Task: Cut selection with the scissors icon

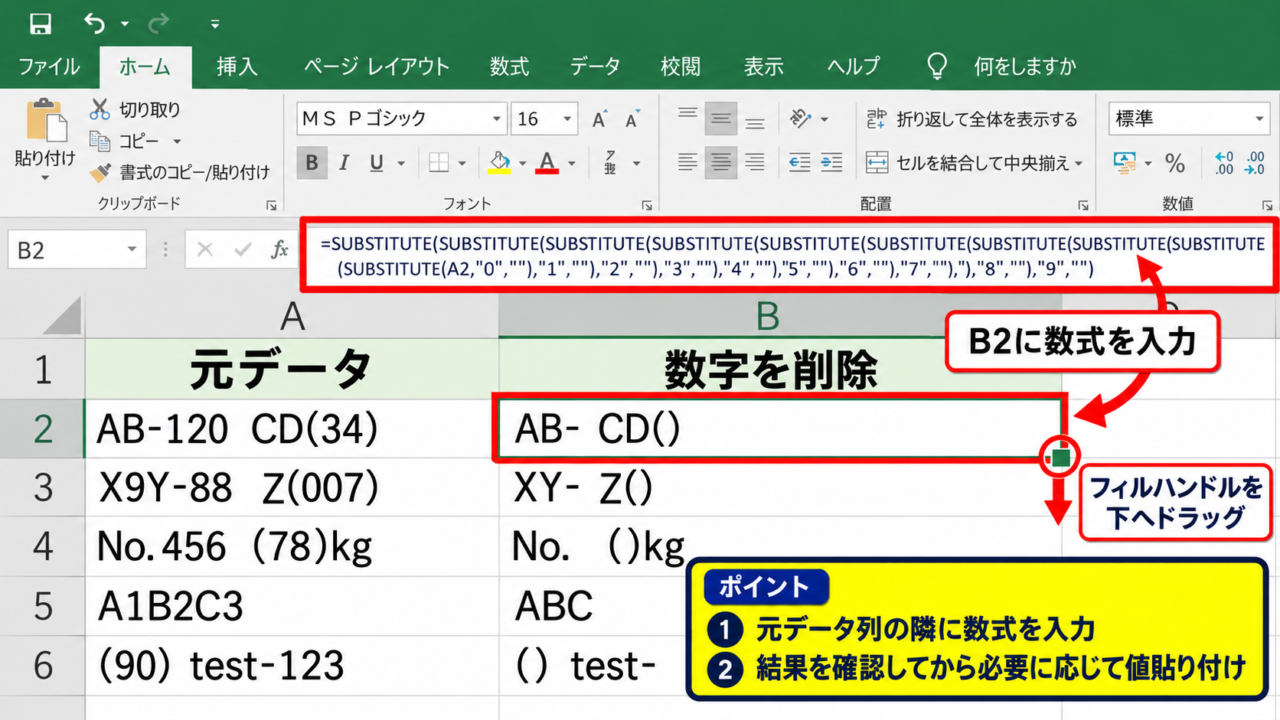Action: [100, 110]
